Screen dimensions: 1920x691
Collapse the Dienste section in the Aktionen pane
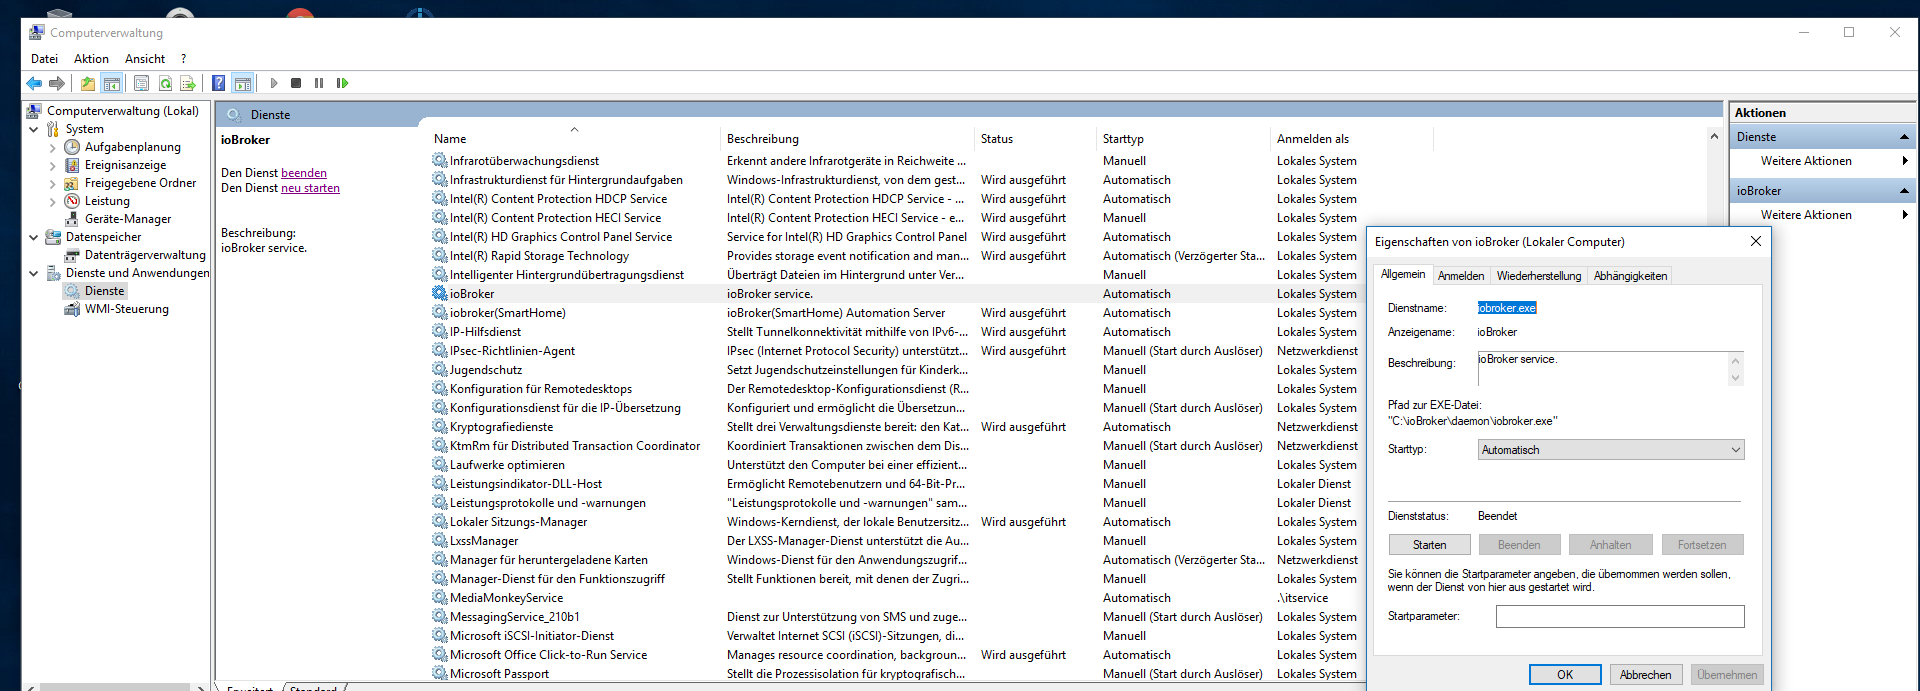coord(1904,137)
